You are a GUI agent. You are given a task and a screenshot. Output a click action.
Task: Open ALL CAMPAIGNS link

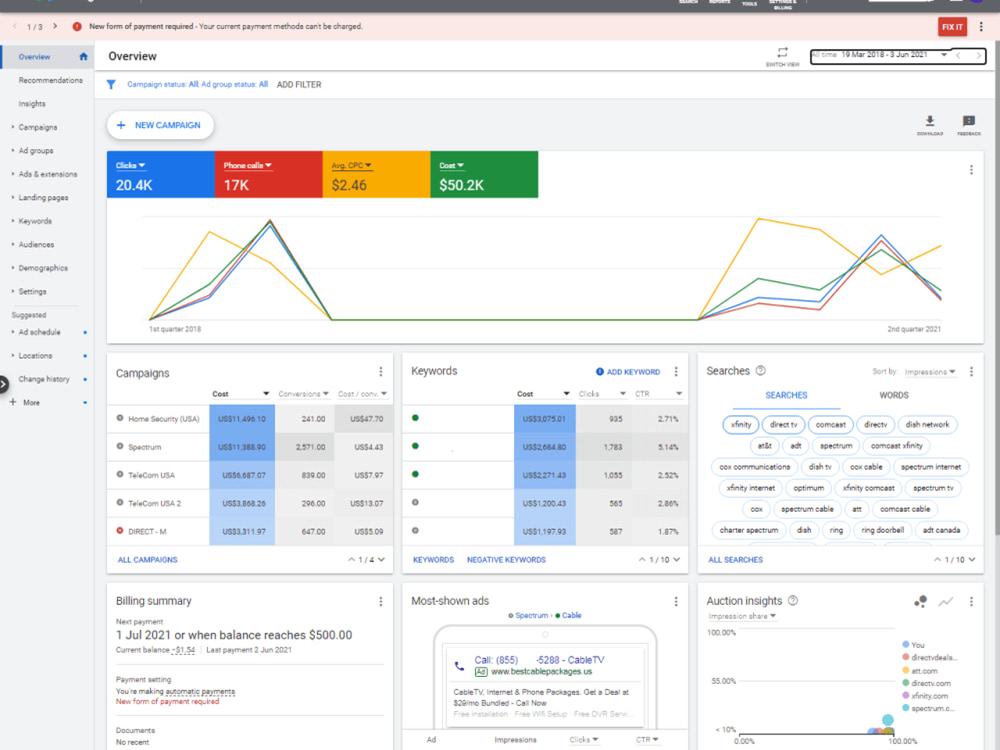tap(147, 559)
